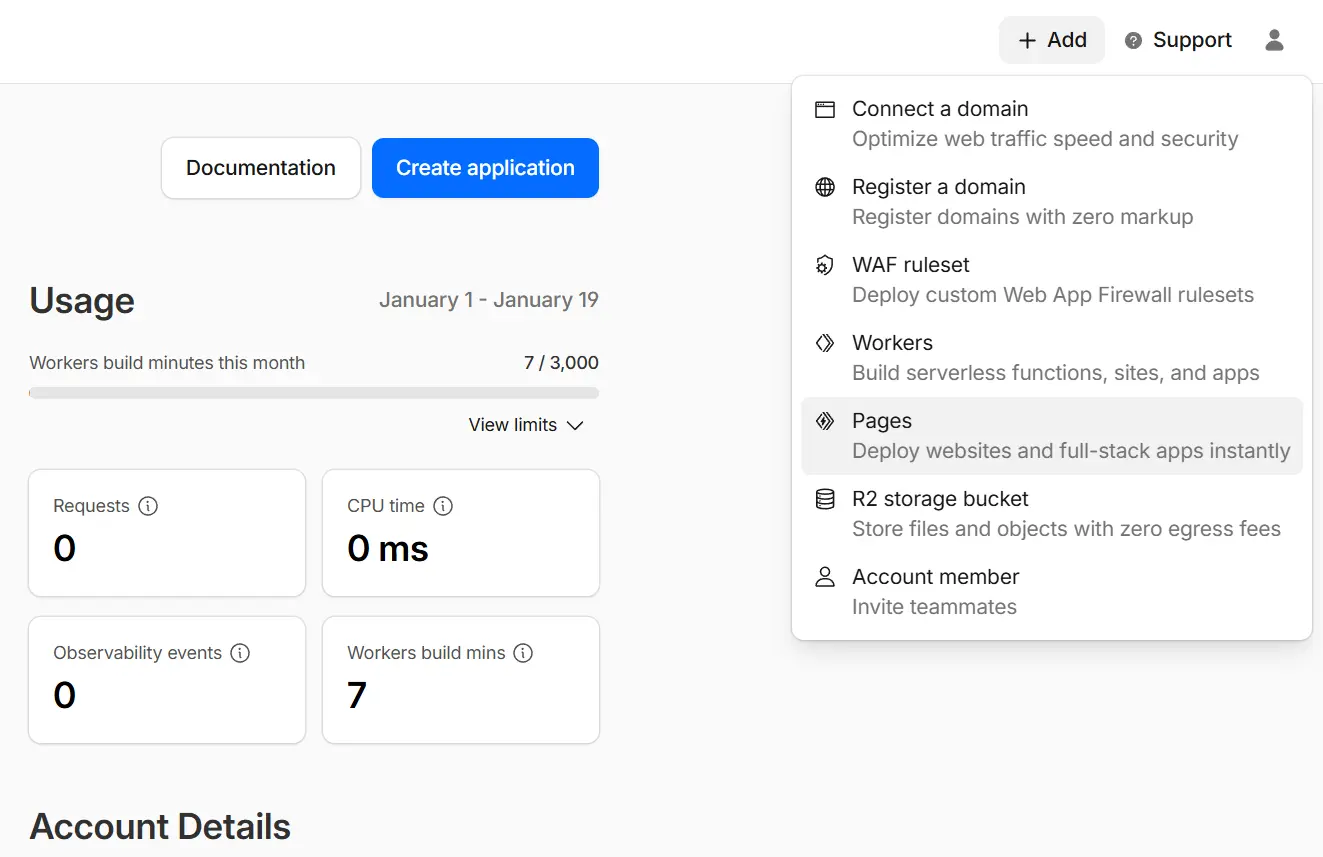Image resolution: width=1323 pixels, height=857 pixels.
Task: Collapse the Add dropdown menu
Action: click(x=1052, y=40)
